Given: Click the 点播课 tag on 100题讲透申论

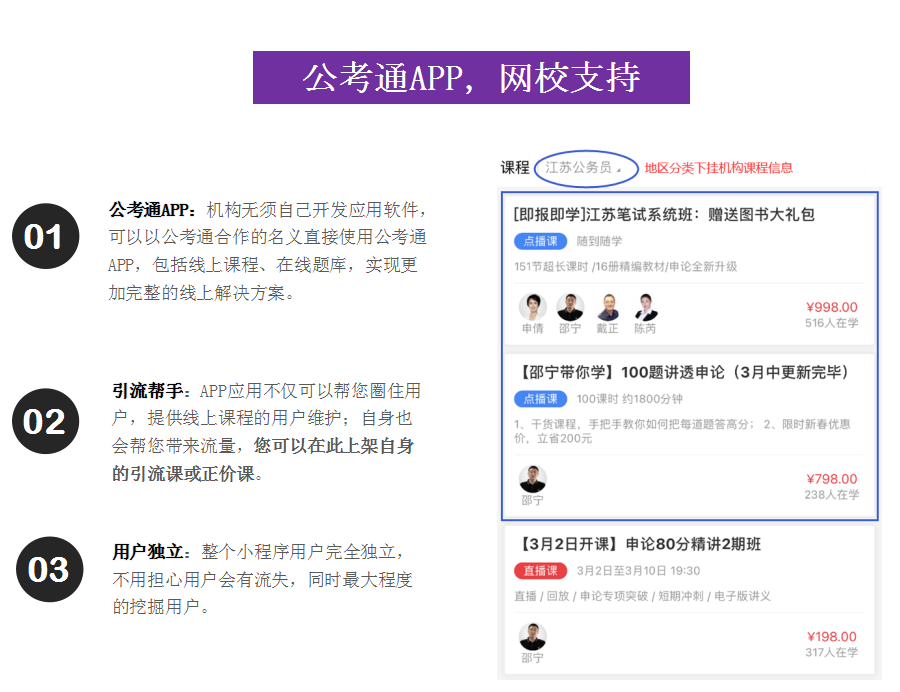Looking at the screenshot, I should pos(540,399).
